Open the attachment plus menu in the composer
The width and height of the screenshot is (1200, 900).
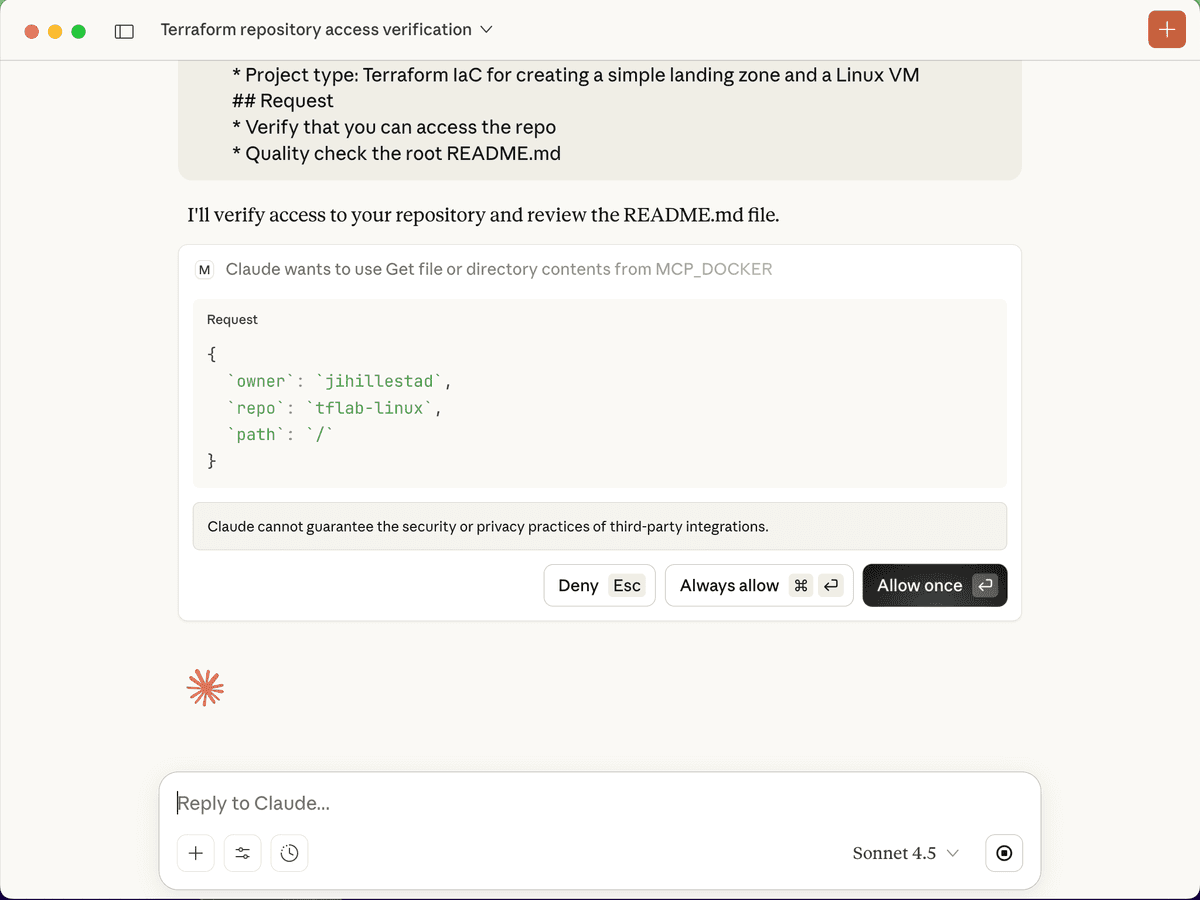(196, 853)
